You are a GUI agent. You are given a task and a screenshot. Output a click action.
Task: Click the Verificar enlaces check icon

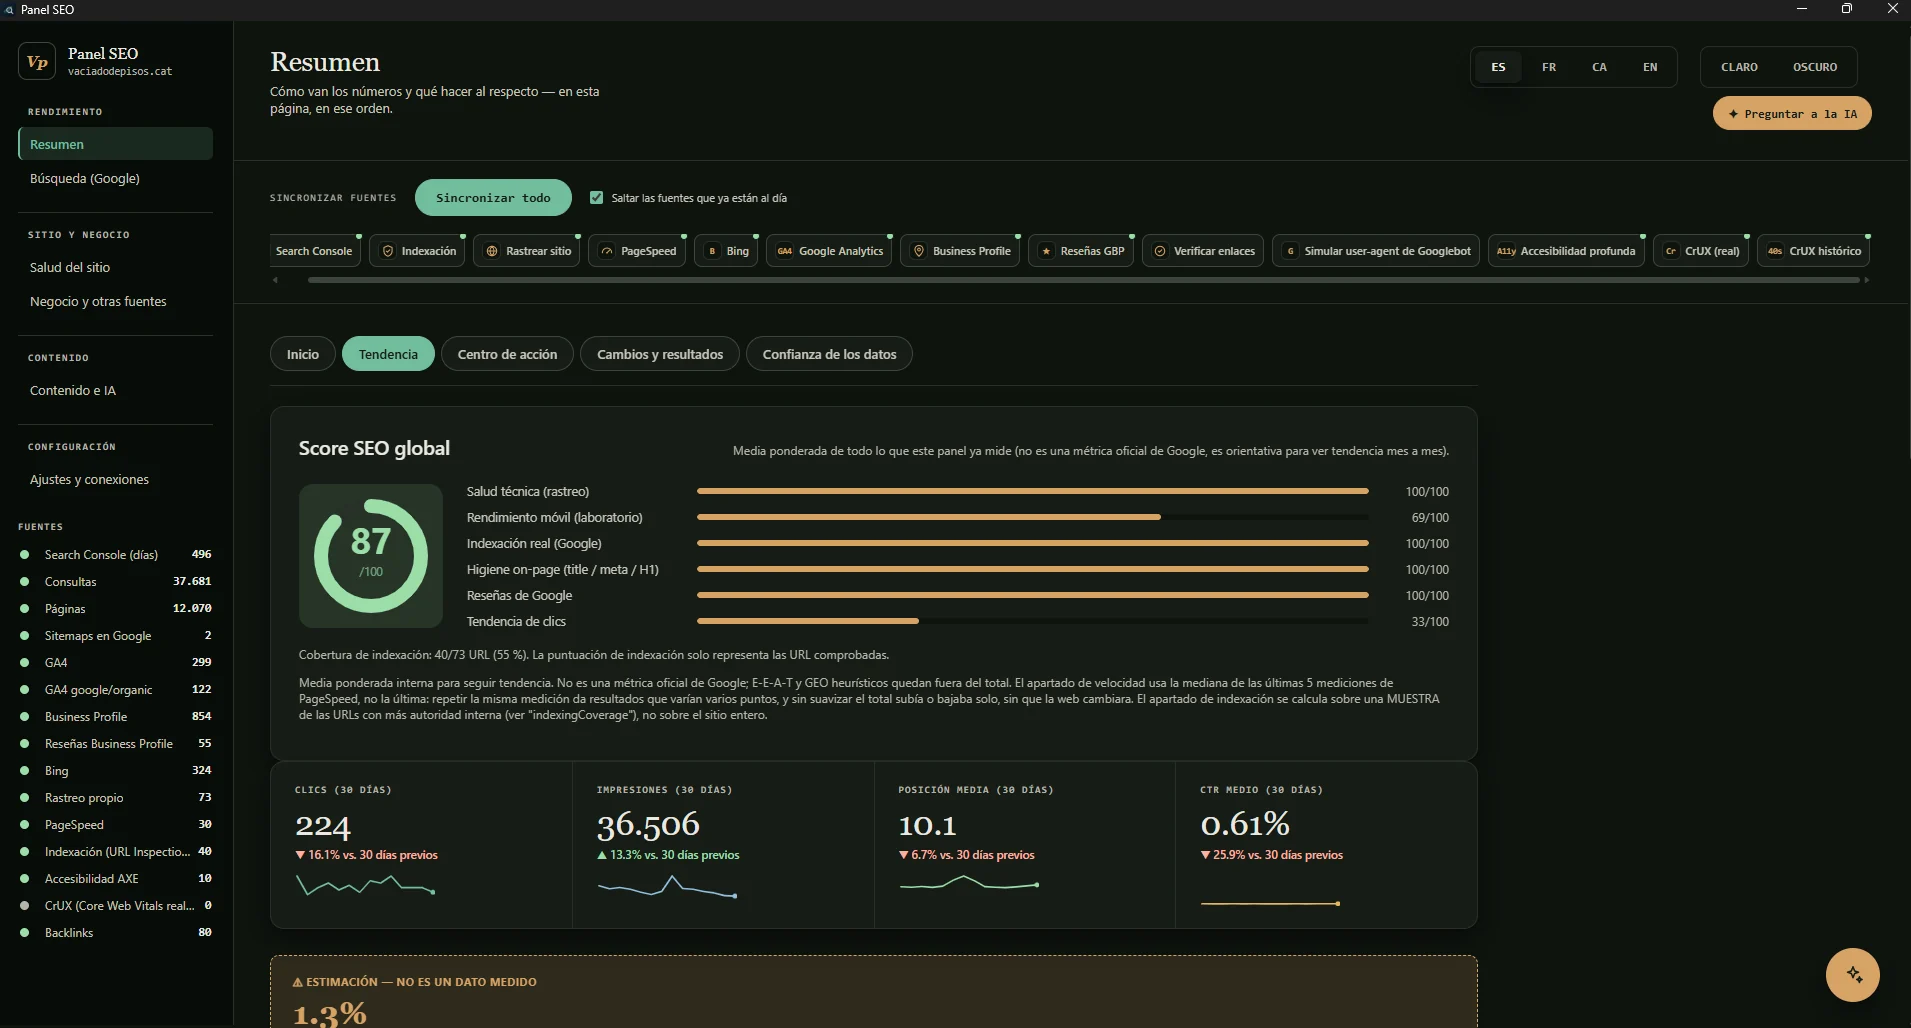[1160, 251]
